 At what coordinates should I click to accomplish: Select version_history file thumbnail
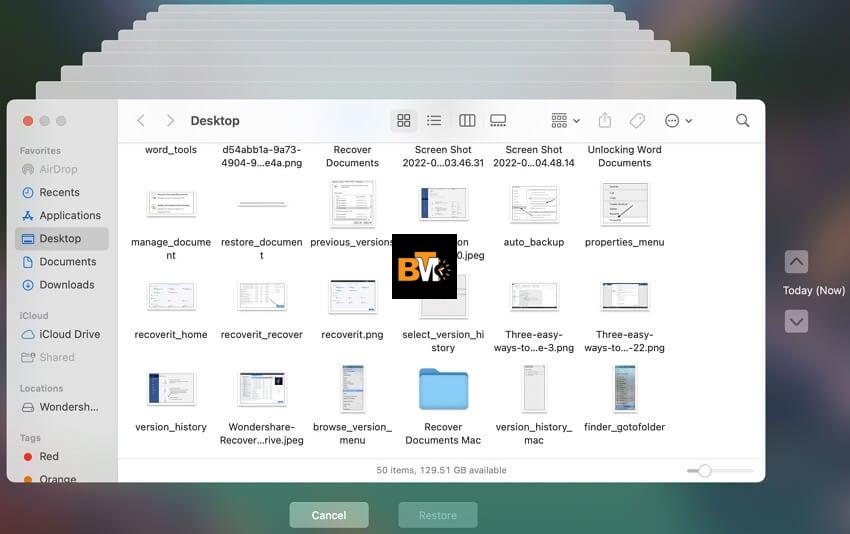pyautogui.click(x=171, y=389)
